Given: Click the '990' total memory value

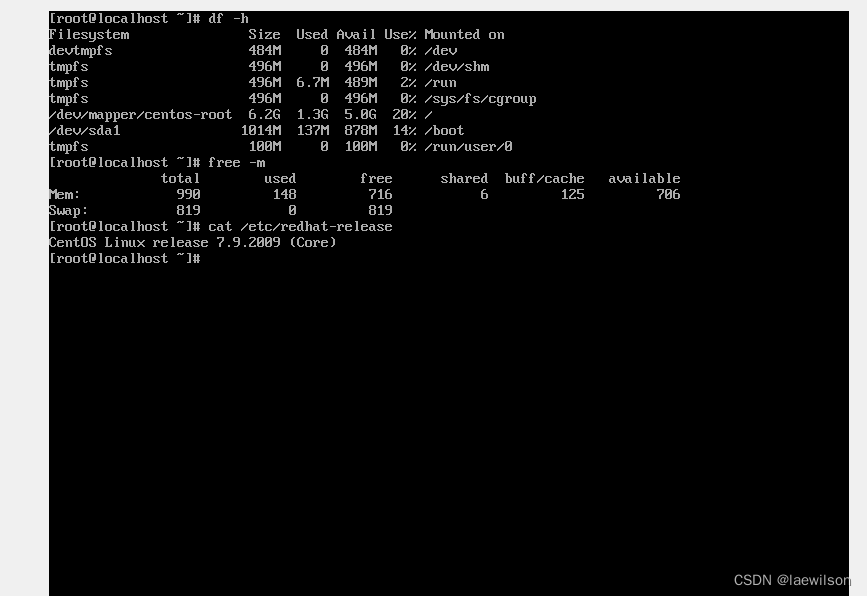Looking at the screenshot, I should pos(189,195).
